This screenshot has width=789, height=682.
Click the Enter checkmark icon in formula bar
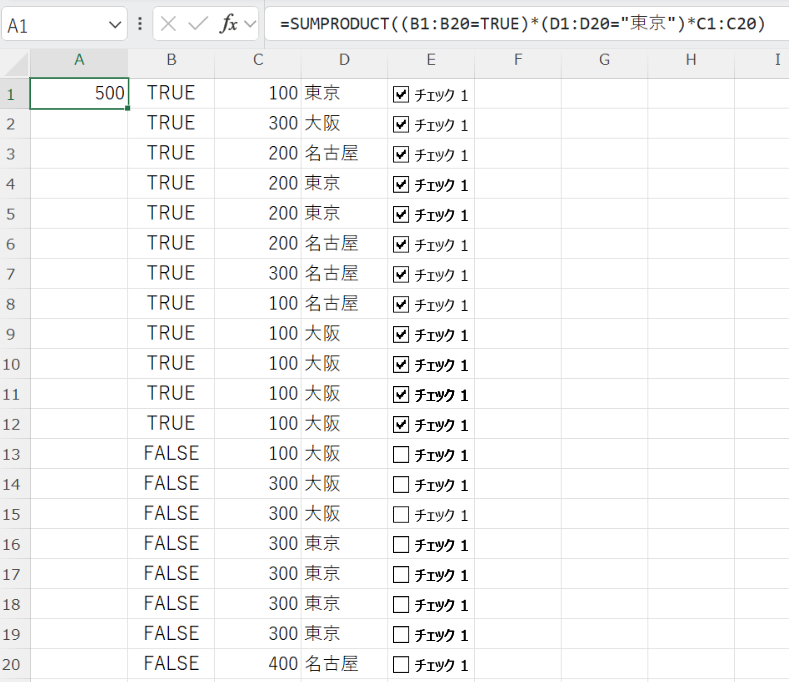click(199, 25)
